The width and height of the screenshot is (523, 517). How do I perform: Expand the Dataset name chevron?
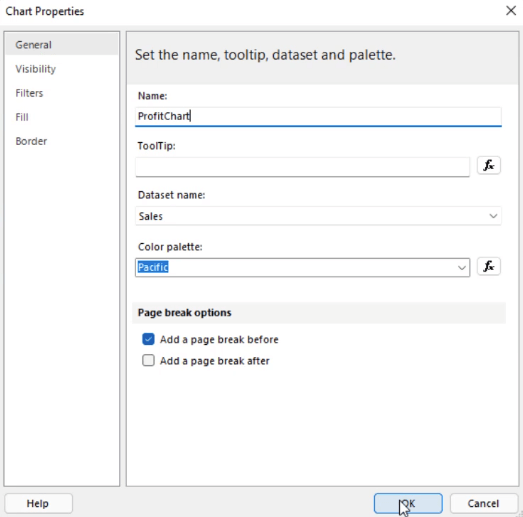(493, 216)
